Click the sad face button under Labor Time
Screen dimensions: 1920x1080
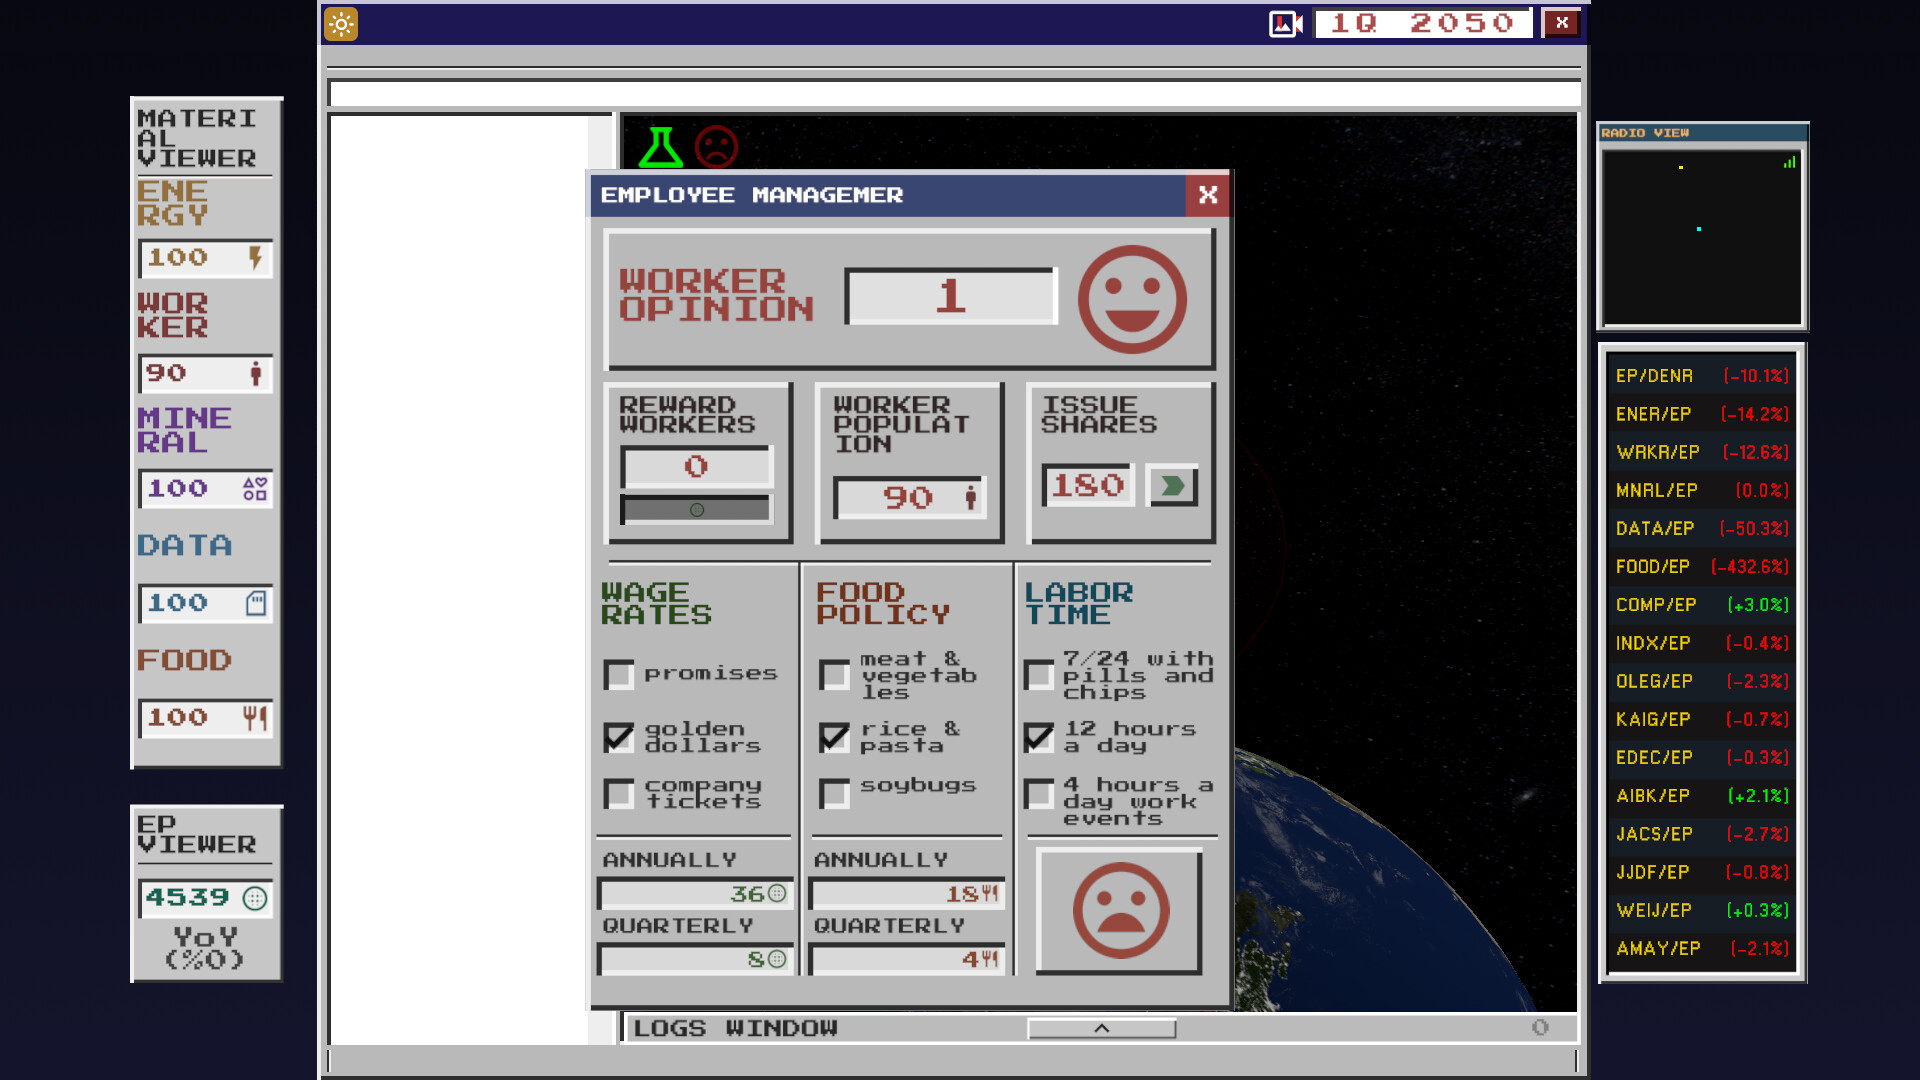tap(1119, 912)
